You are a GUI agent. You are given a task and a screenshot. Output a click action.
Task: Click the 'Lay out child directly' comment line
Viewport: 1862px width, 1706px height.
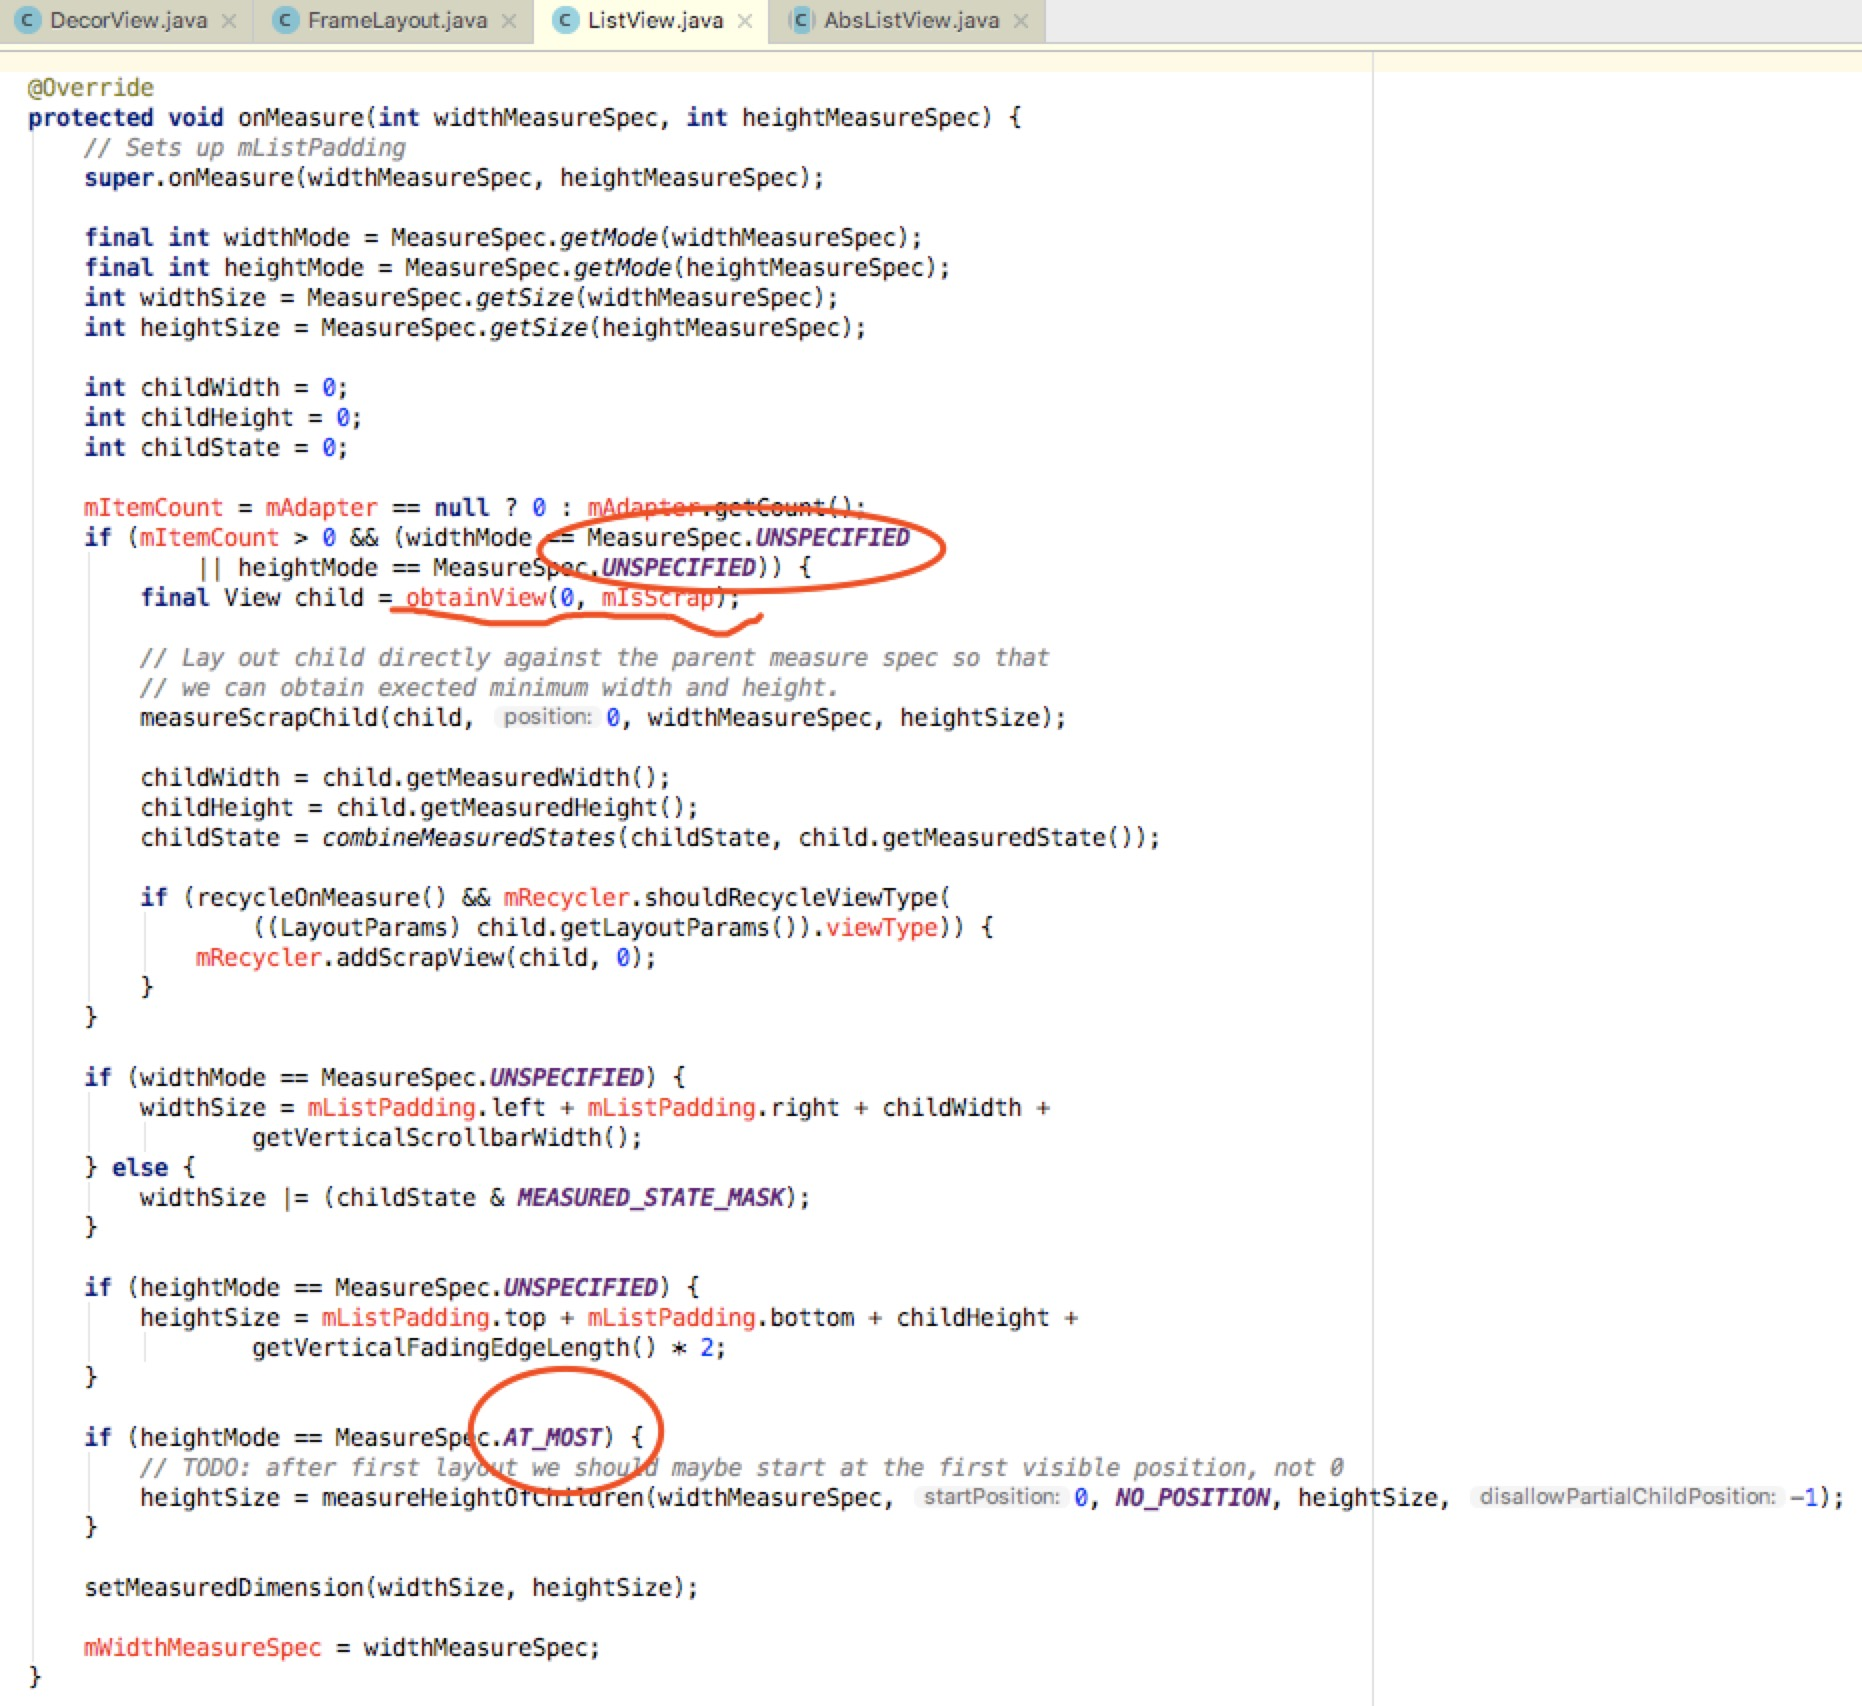(595, 658)
